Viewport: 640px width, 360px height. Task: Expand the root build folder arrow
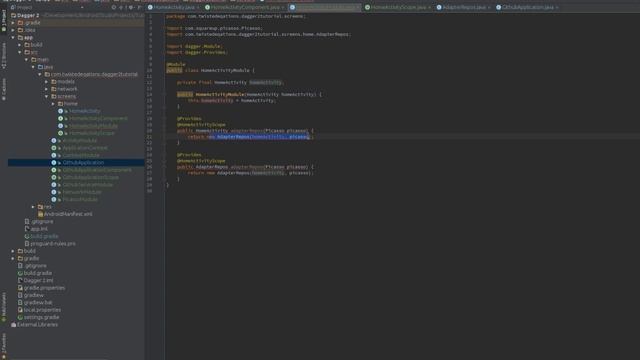pos(13,251)
